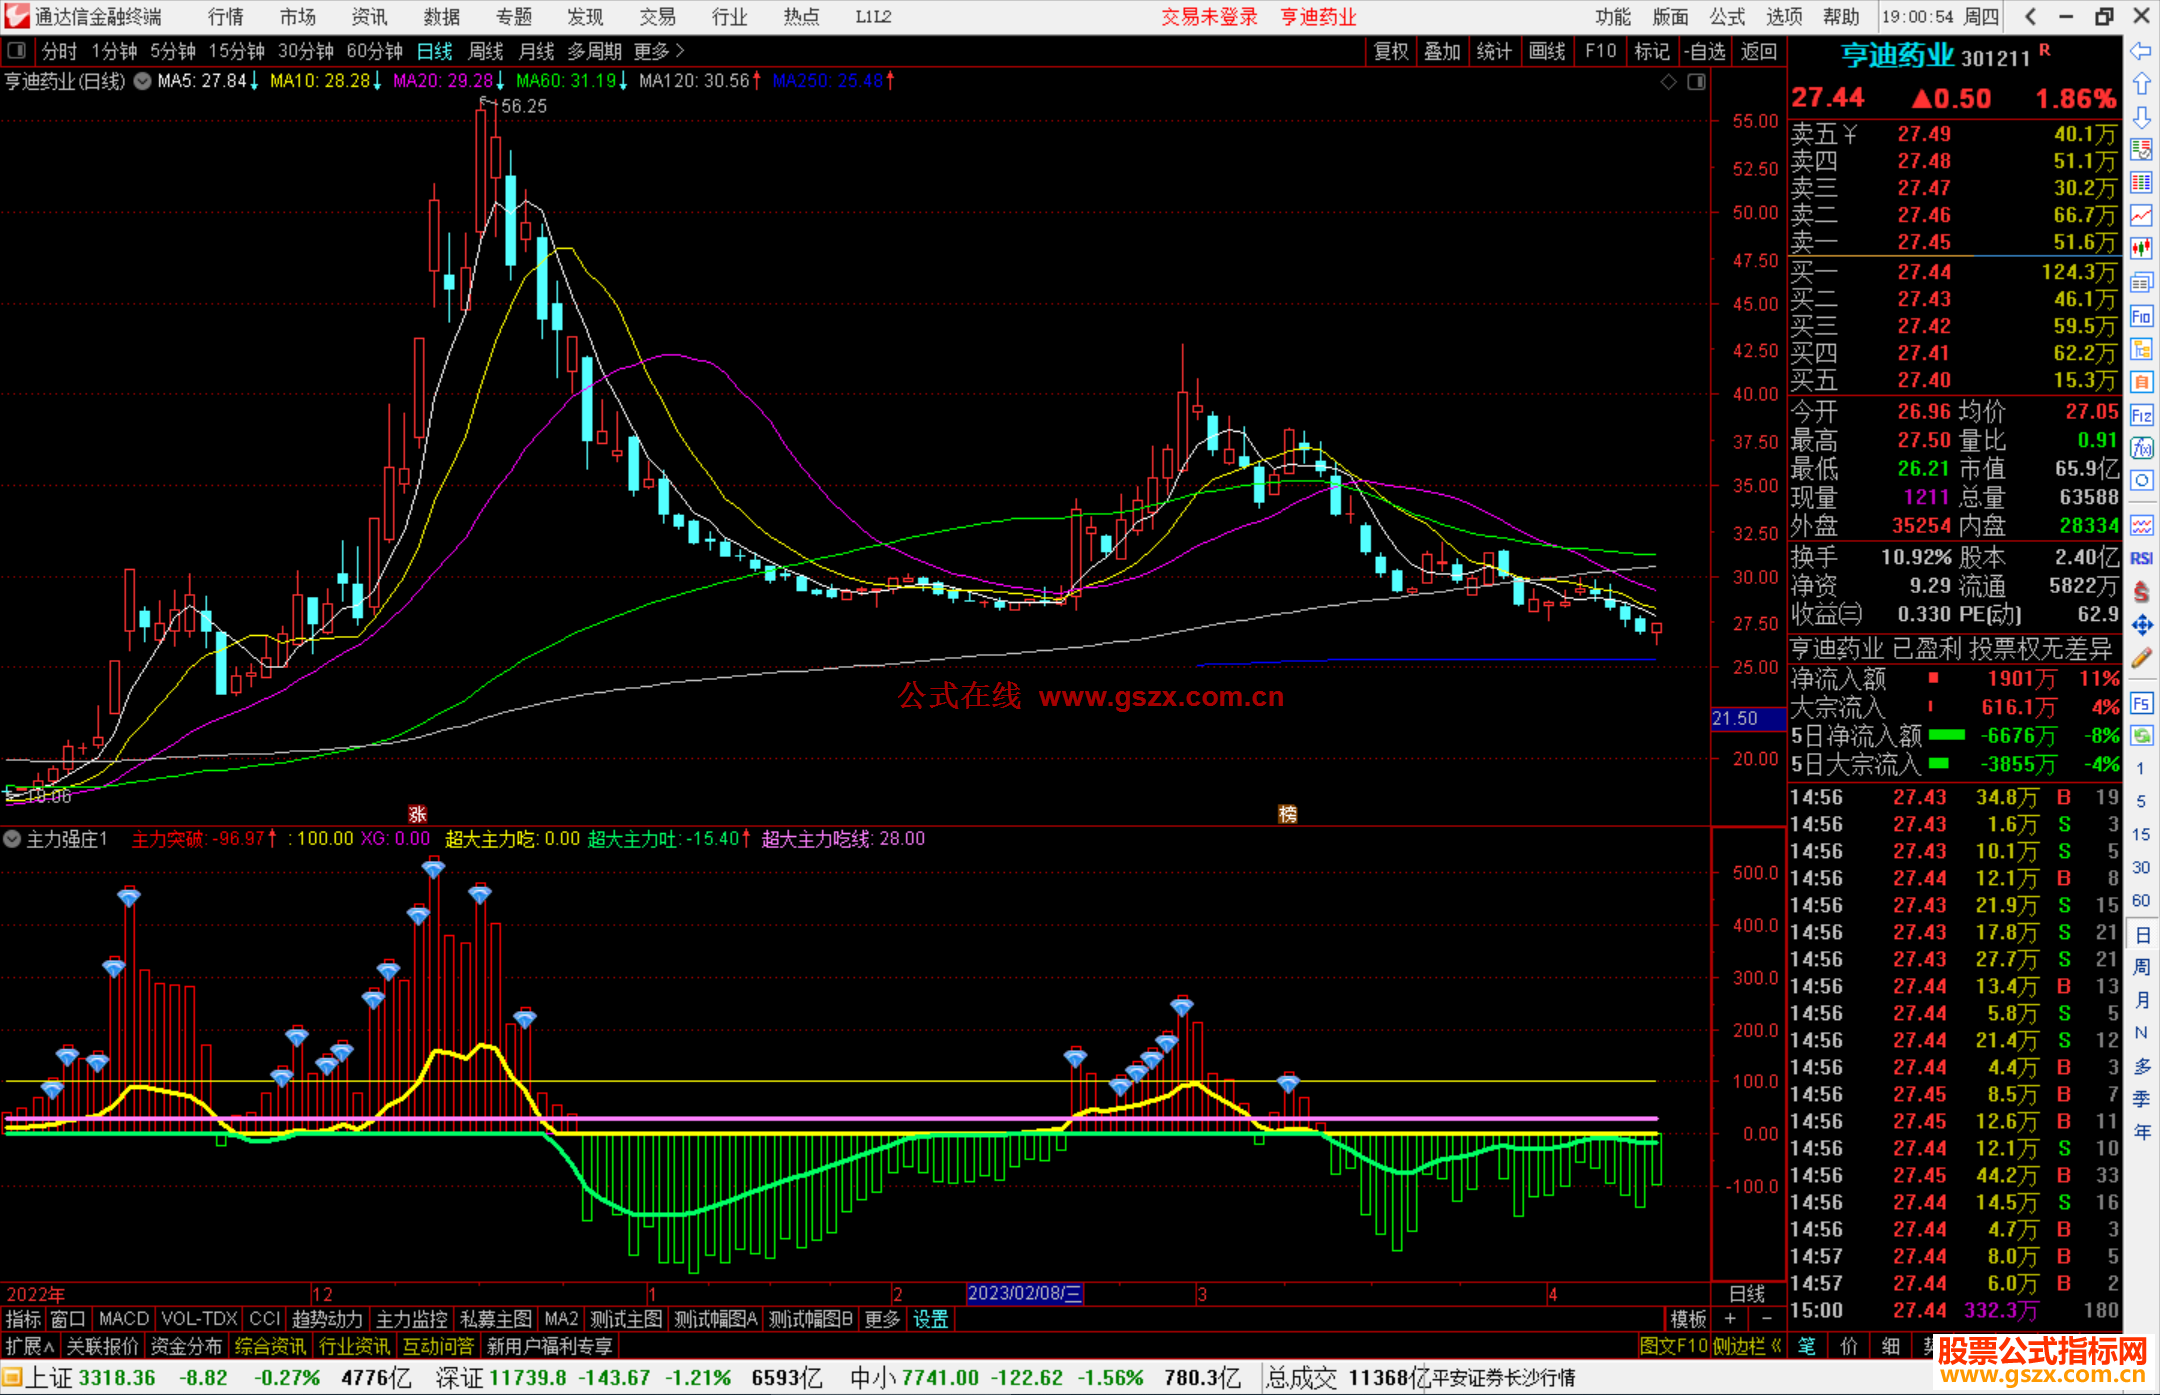Click the red line trend chart icon
This screenshot has width=2160, height=1395.
click(x=2141, y=215)
